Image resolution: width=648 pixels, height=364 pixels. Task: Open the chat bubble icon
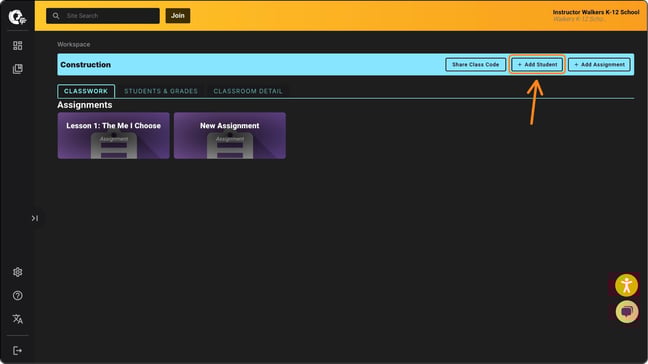(627, 312)
